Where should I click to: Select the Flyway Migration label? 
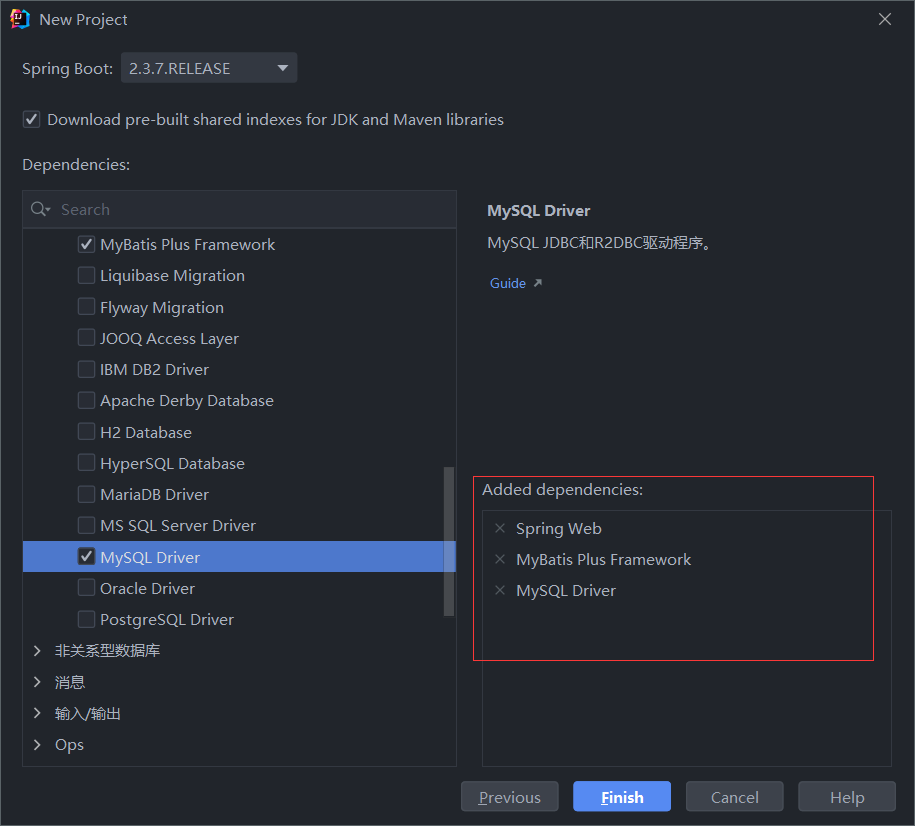(162, 308)
